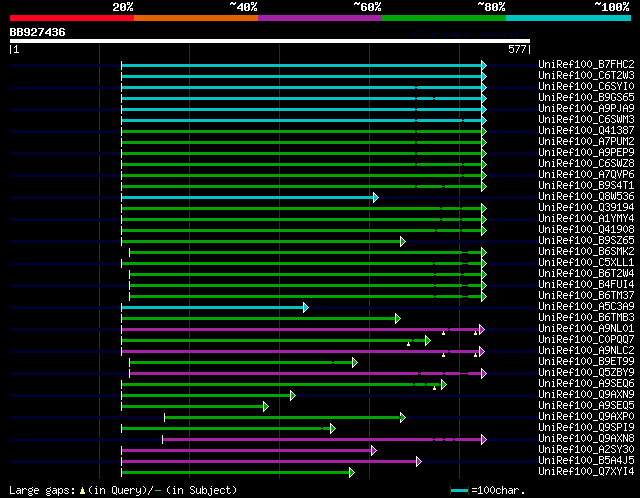Click the red 20% legend segment

coord(72,18)
